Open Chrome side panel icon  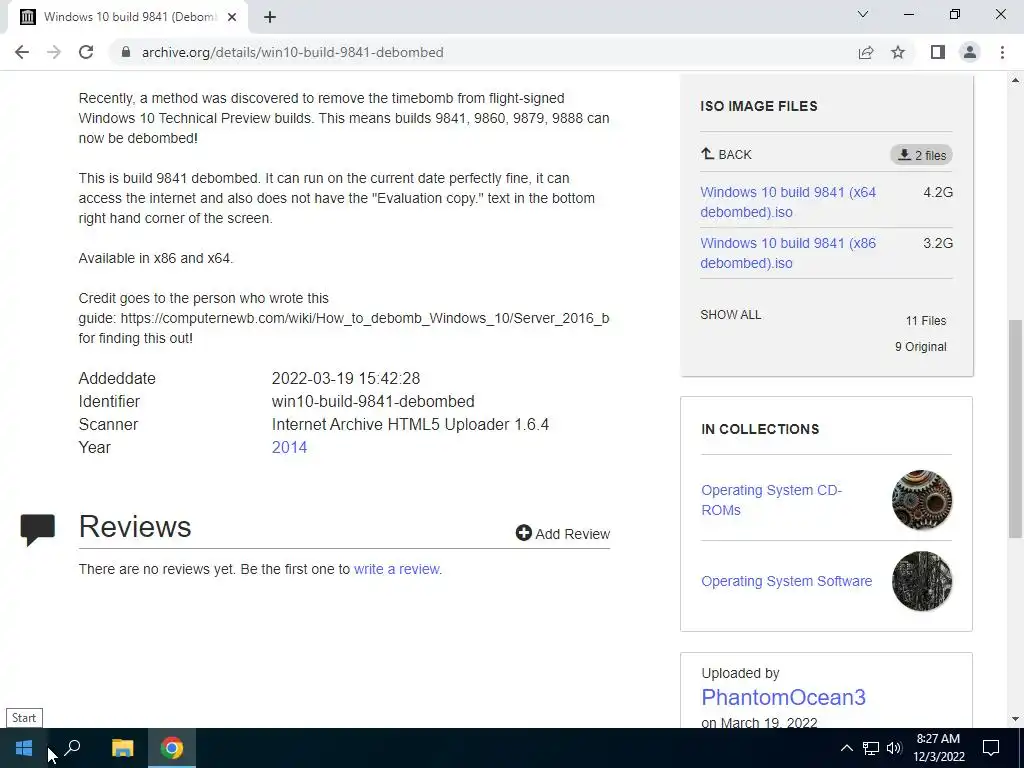pos(938,52)
